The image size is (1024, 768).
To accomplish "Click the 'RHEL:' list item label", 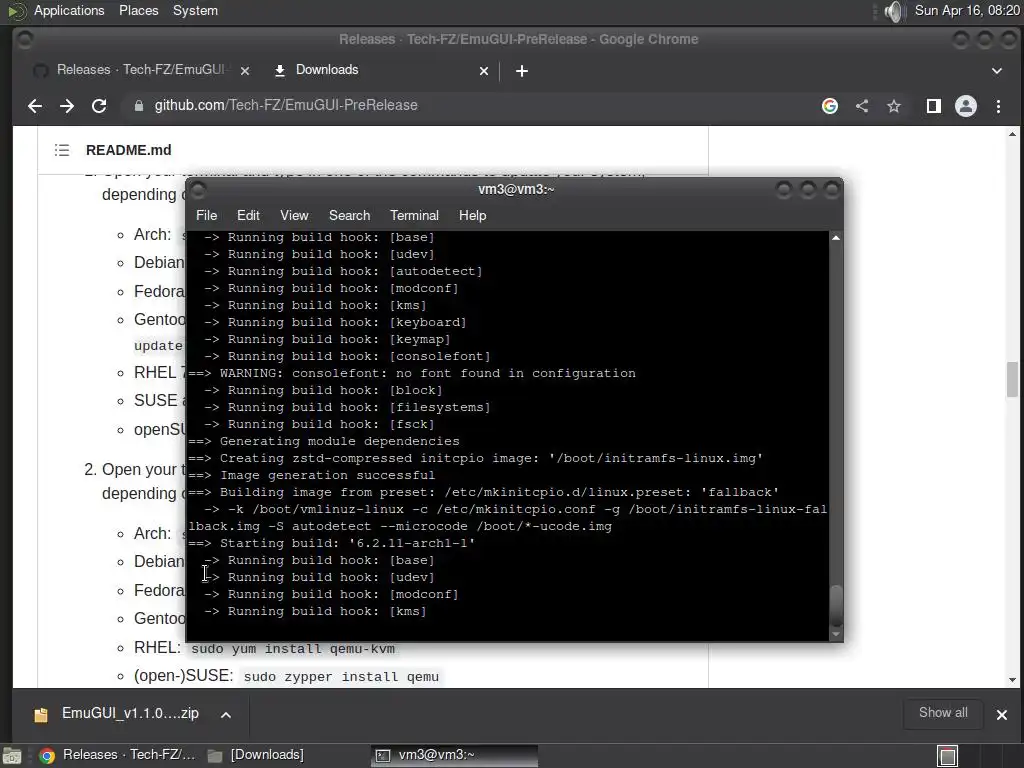I will pos(157,648).
